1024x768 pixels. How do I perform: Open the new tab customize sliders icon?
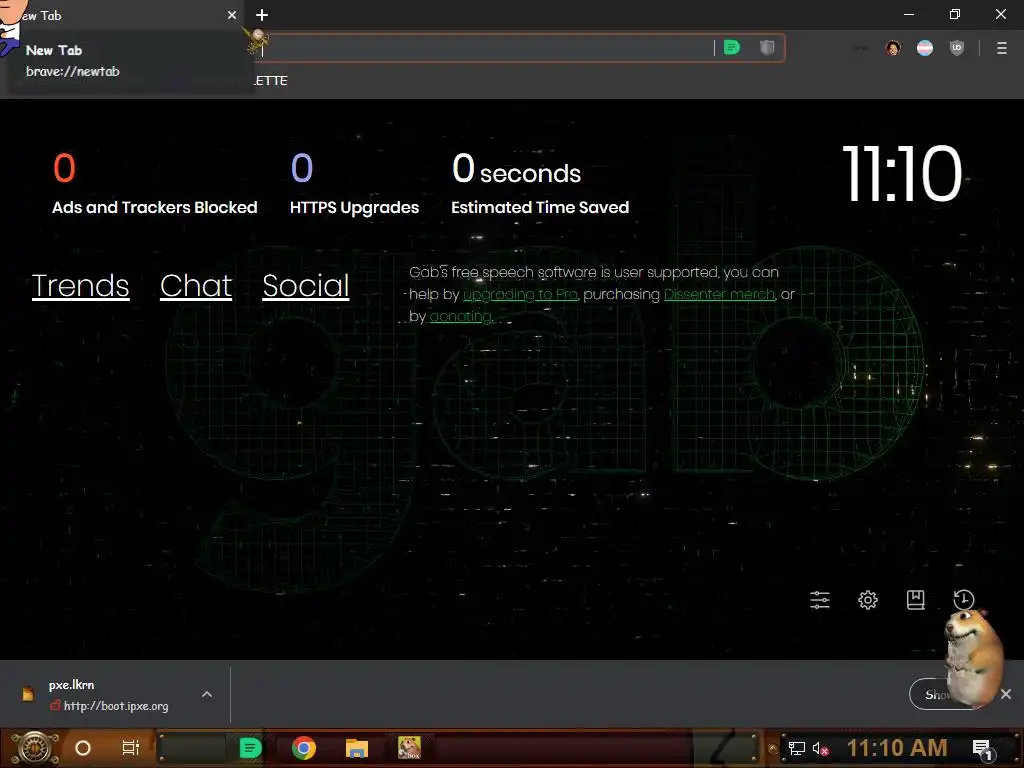click(x=820, y=600)
